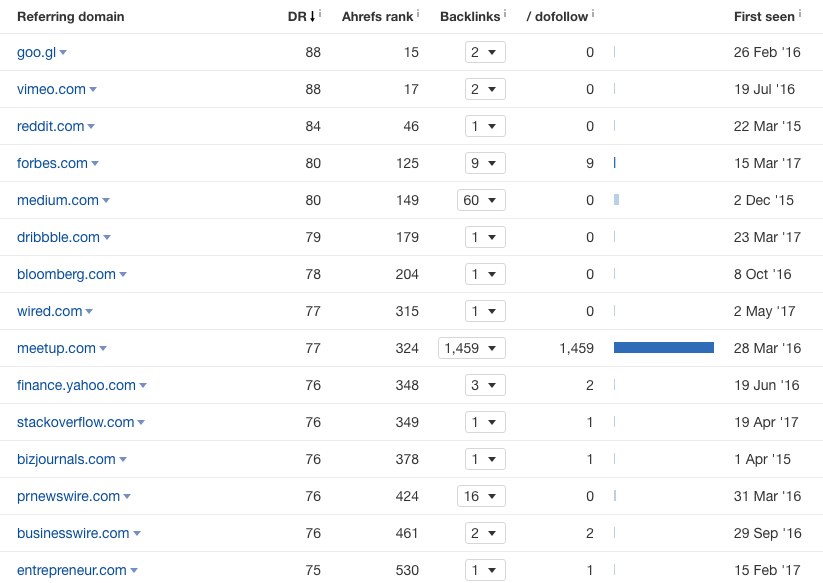823x583 pixels.
Task: Open the backlinks dropdown for finance.yahoo.com
Action: point(485,385)
